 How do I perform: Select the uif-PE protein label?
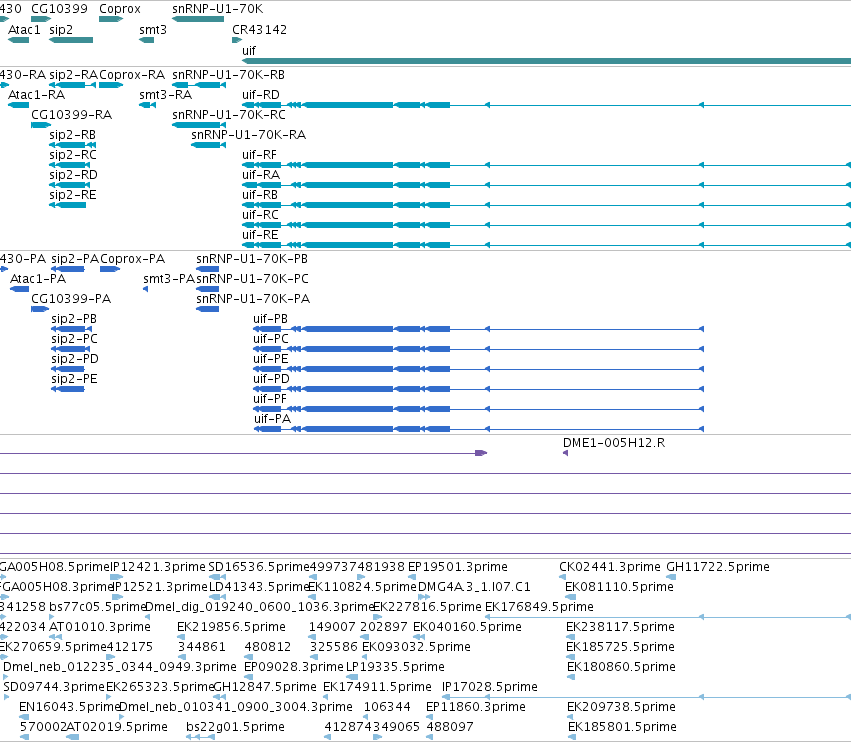click(270, 359)
